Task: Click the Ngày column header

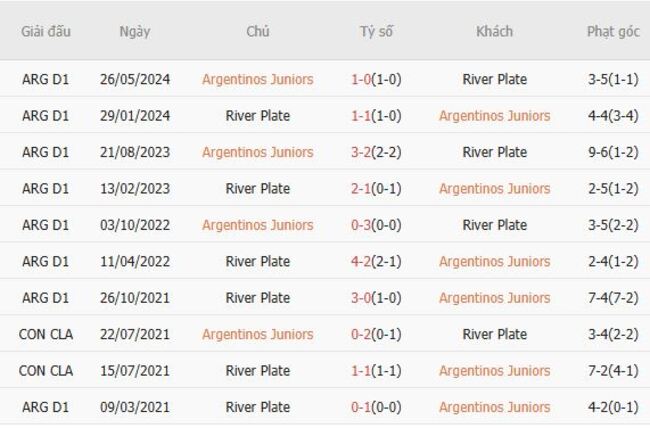Action: pos(134,31)
